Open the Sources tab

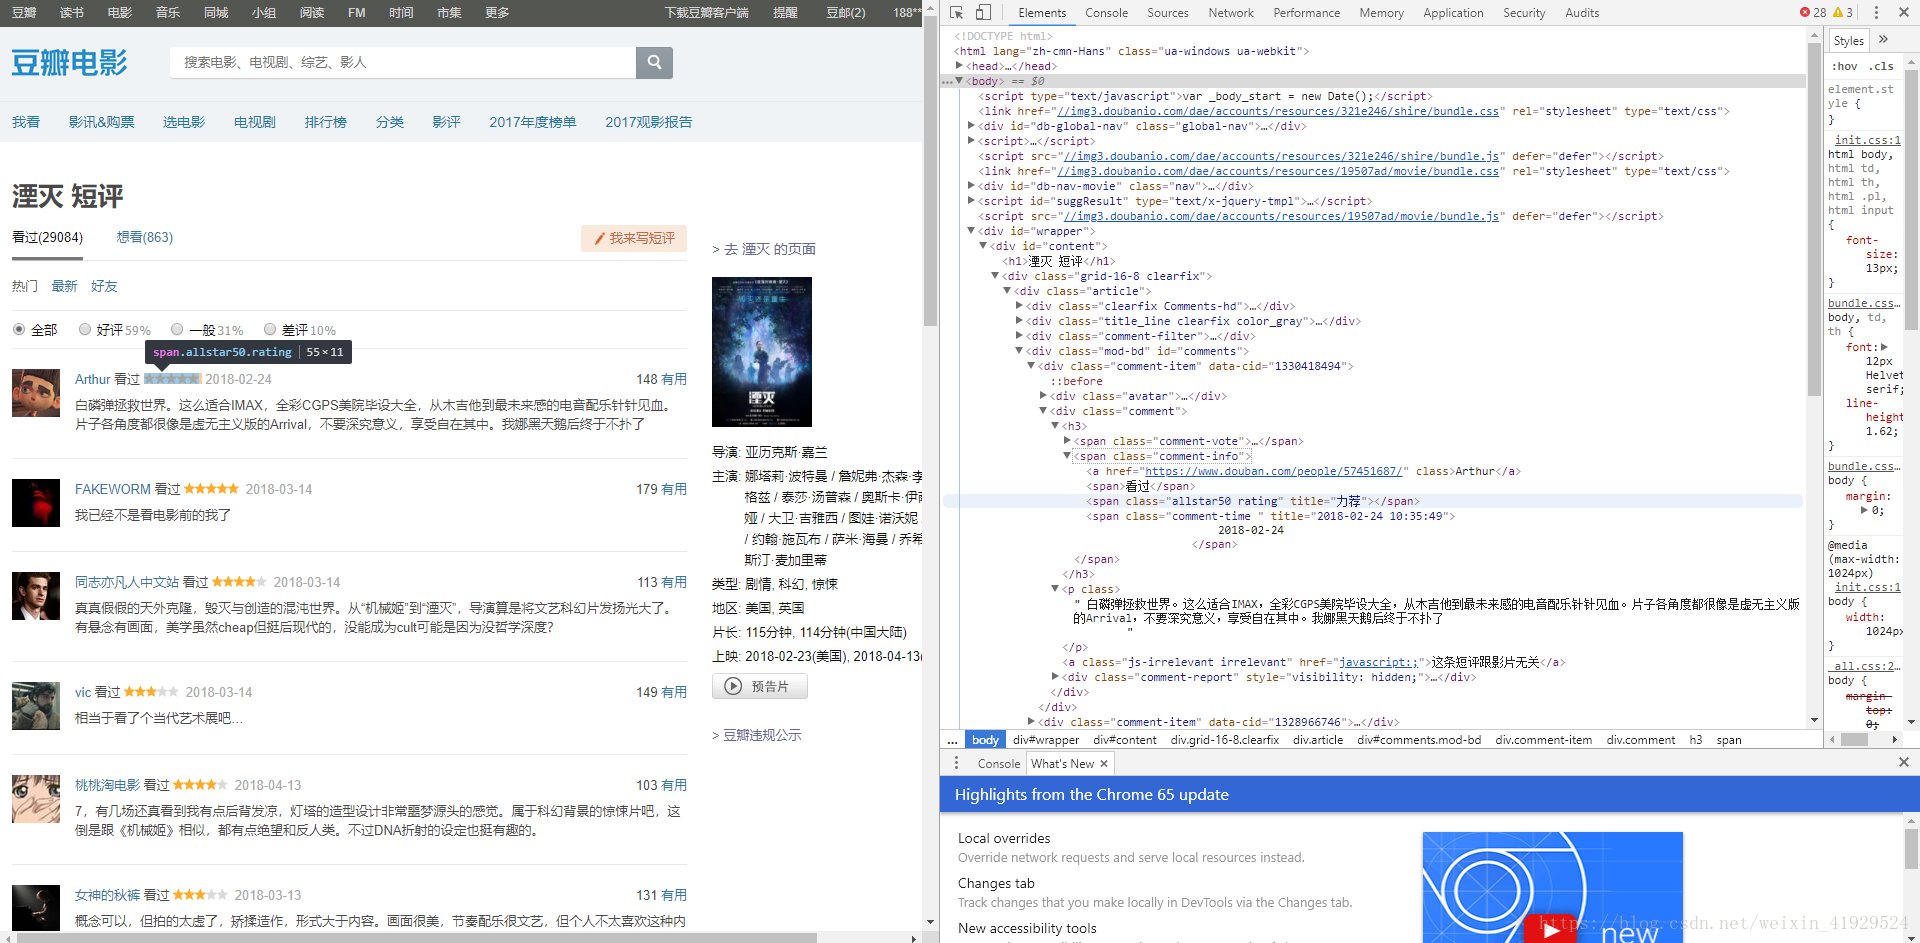(x=1168, y=13)
